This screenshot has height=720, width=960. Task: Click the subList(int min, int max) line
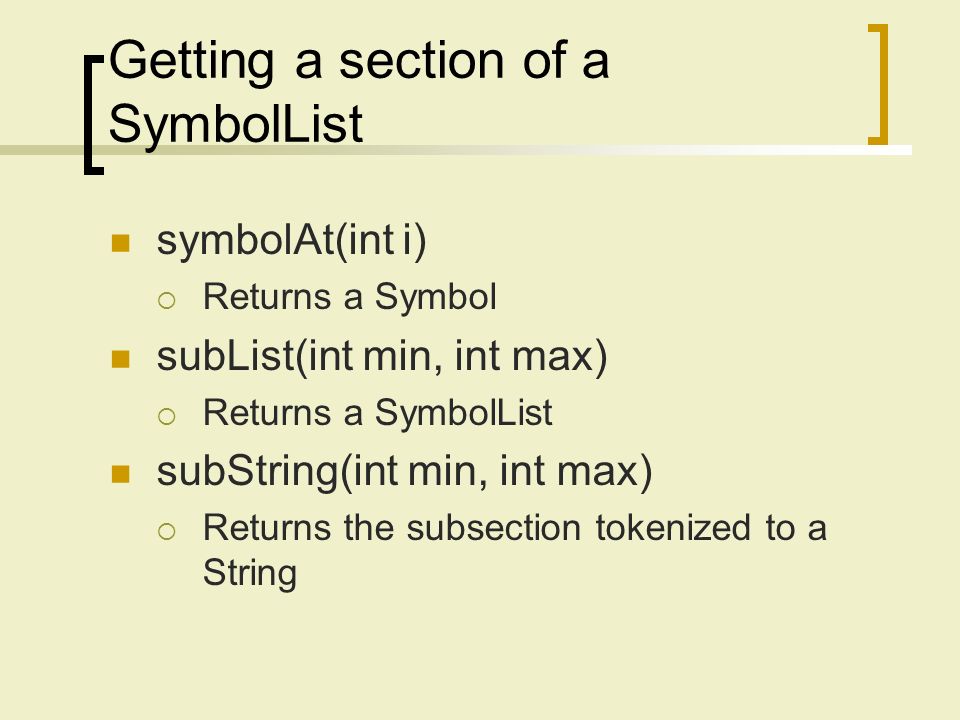382,357
